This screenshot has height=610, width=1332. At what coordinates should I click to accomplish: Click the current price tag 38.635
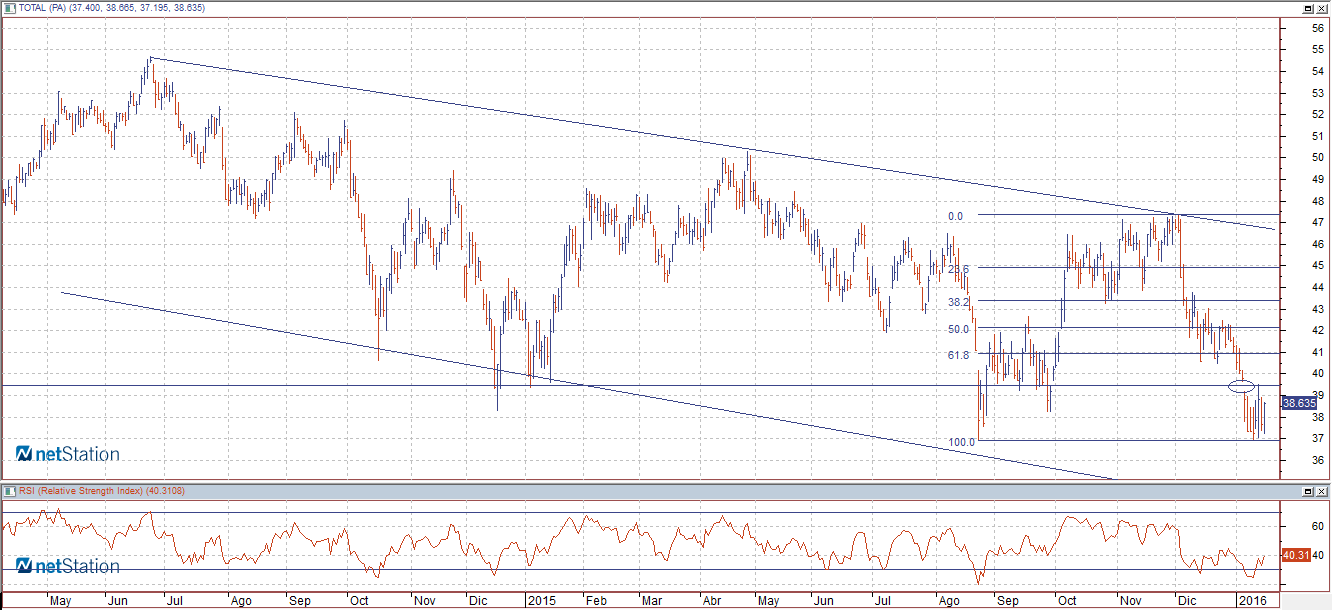point(1298,403)
